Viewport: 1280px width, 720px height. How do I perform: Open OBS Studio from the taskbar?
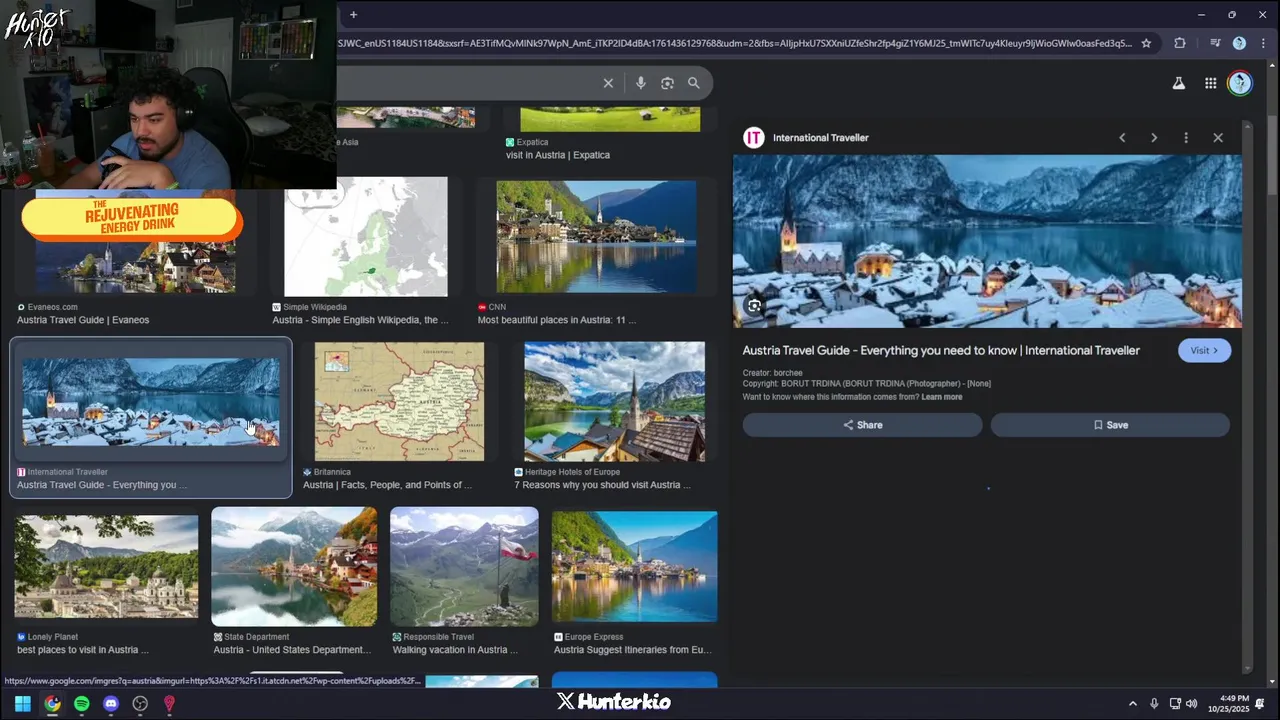point(140,703)
